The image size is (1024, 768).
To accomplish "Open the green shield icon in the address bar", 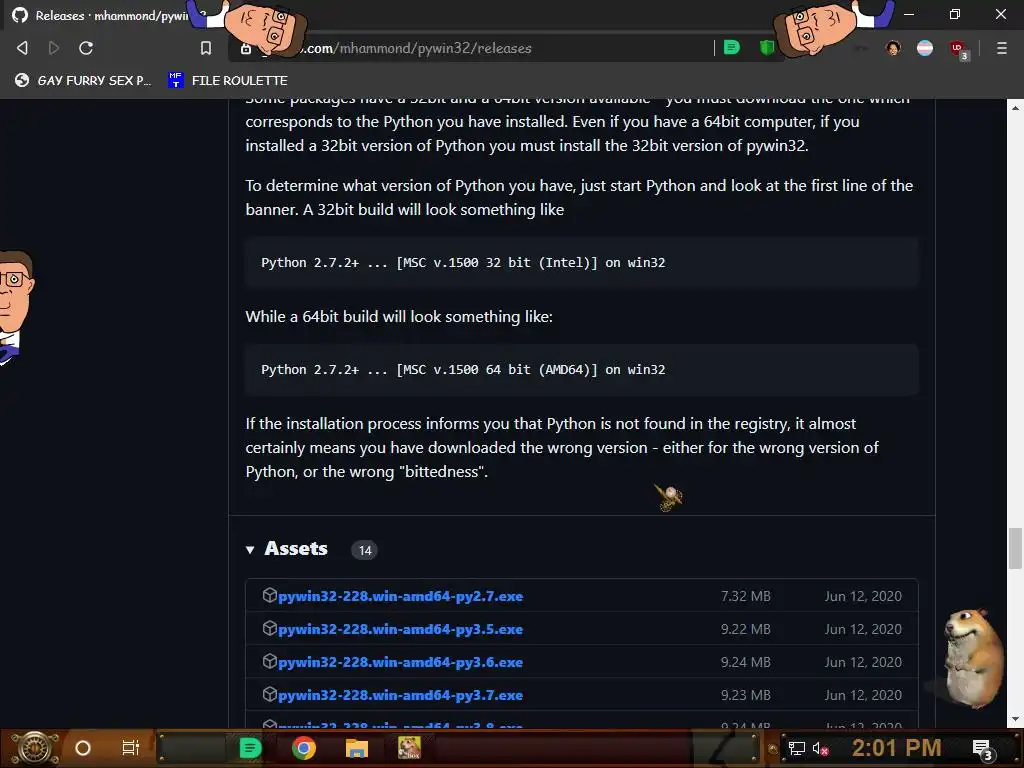I will 767,48.
